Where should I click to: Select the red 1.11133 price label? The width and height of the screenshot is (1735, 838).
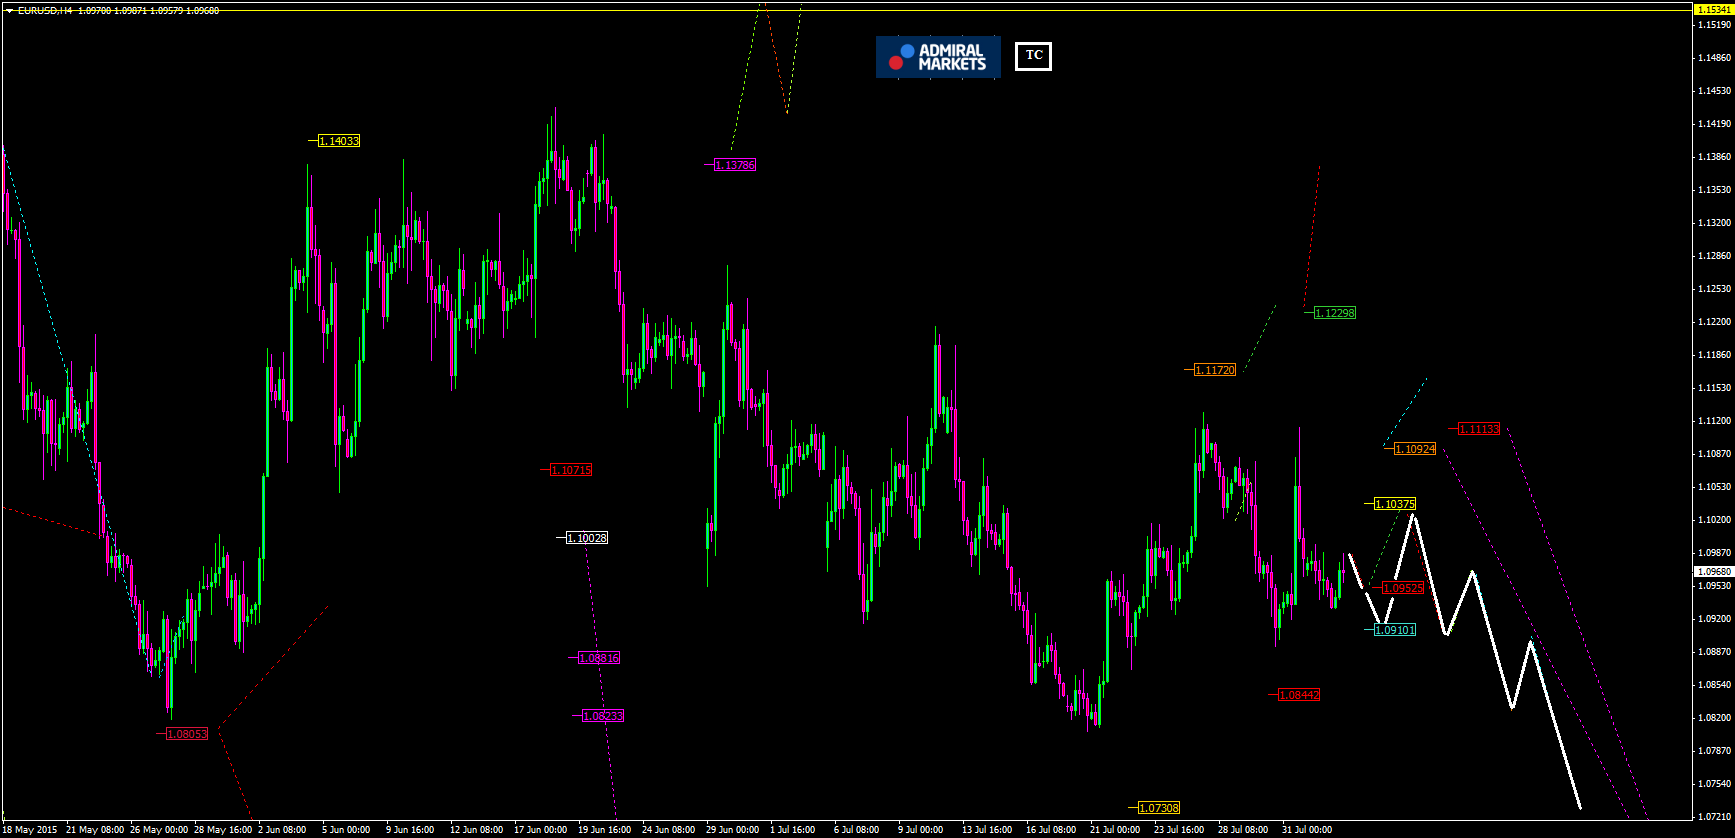click(x=1479, y=429)
